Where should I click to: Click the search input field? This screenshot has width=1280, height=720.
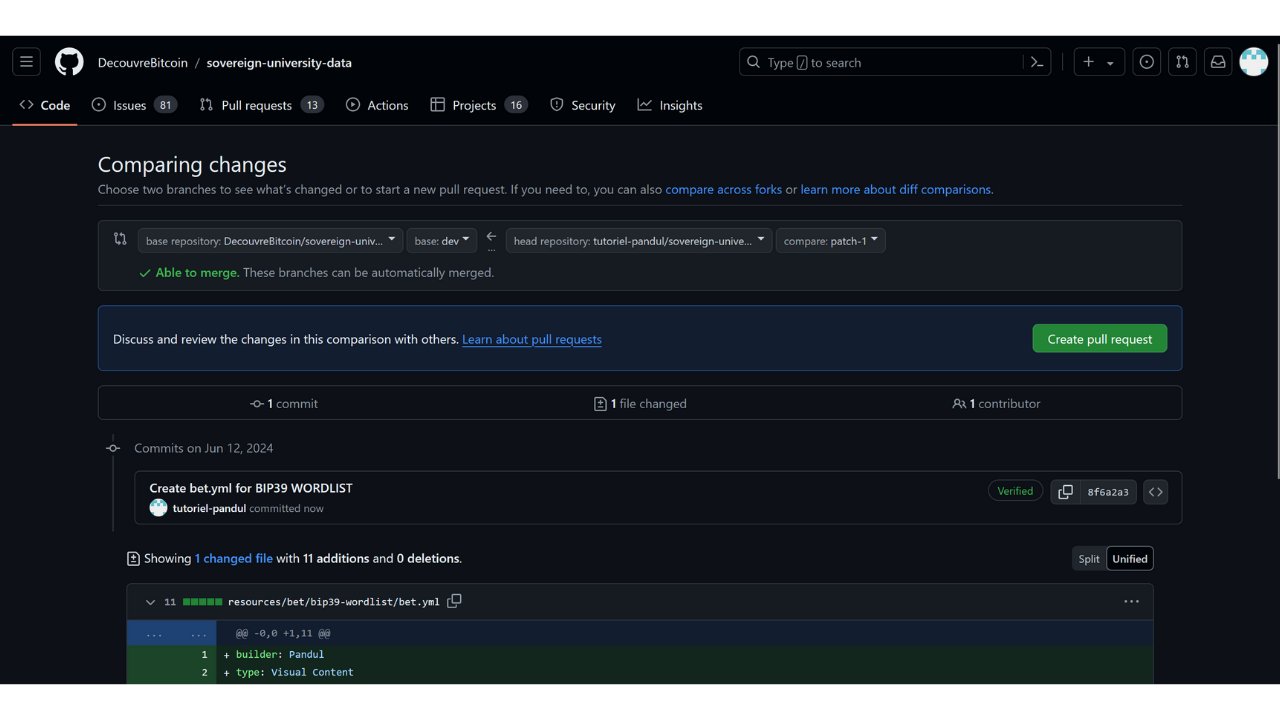point(880,62)
